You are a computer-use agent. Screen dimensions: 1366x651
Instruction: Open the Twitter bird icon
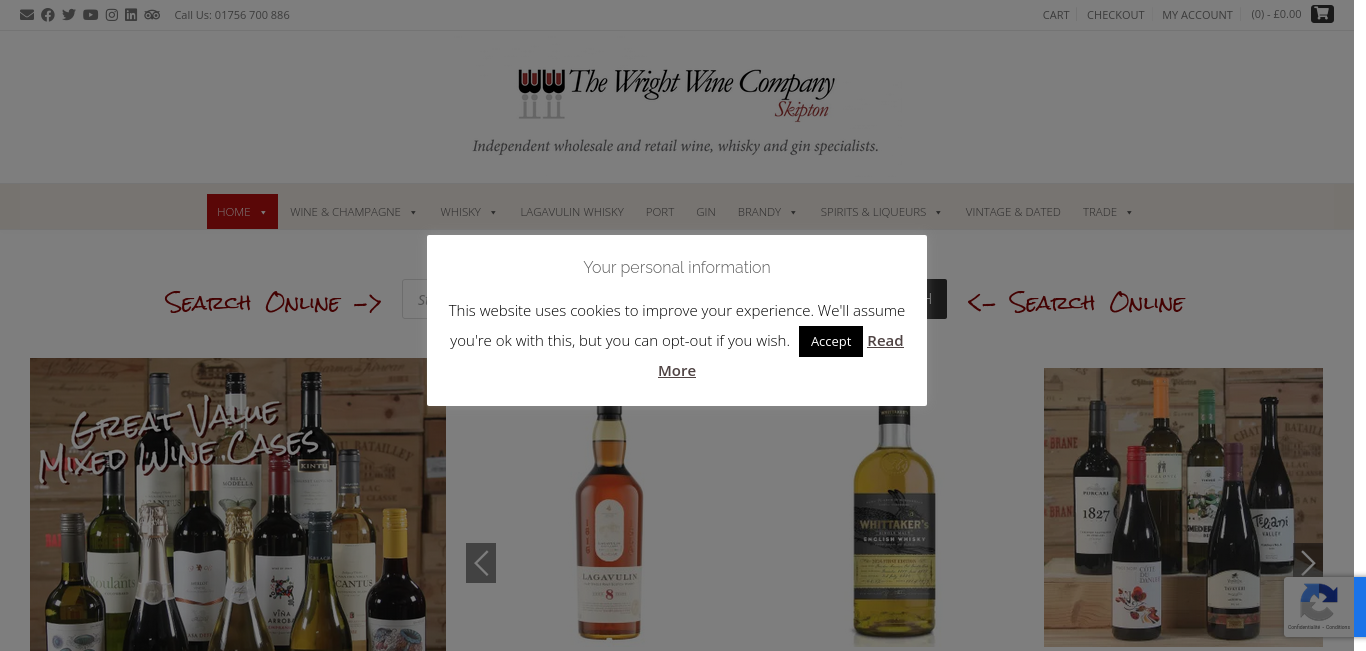(x=69, y=15)
